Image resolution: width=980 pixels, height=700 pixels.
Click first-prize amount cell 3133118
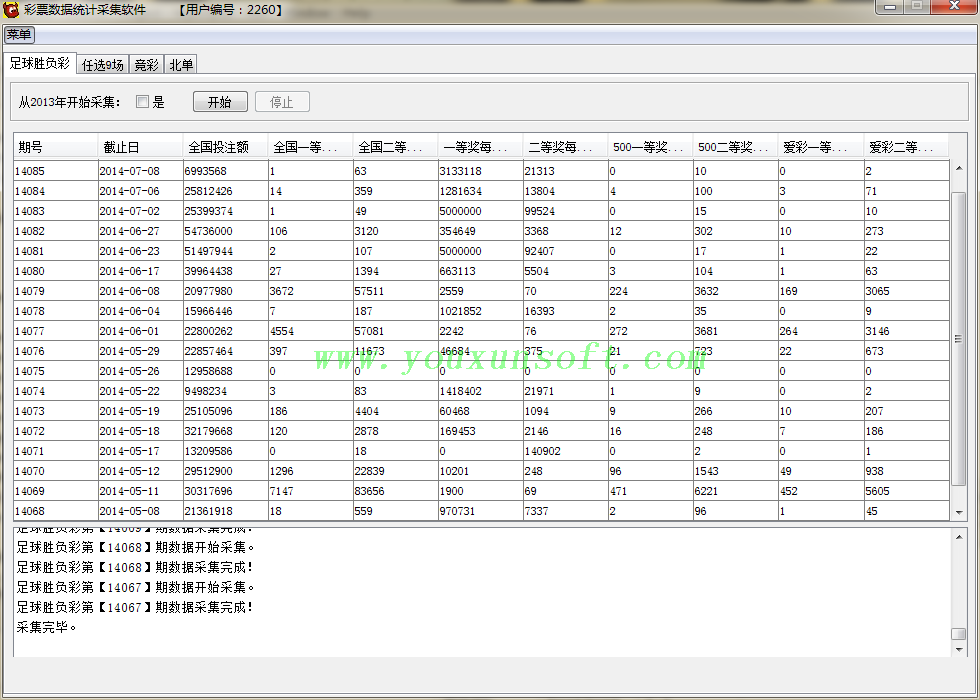[481, 171]
